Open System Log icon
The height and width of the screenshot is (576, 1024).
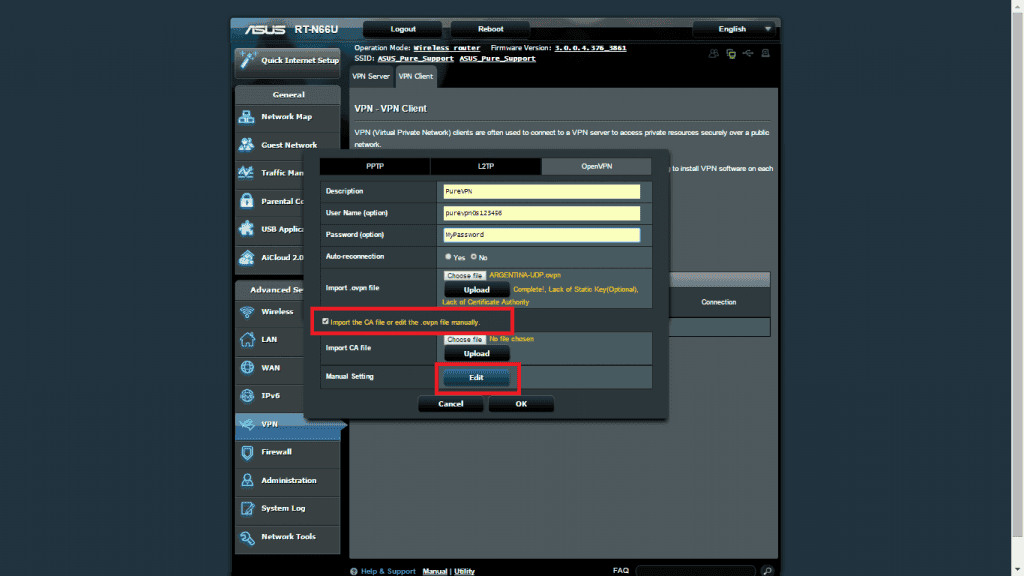coord(247,508)
